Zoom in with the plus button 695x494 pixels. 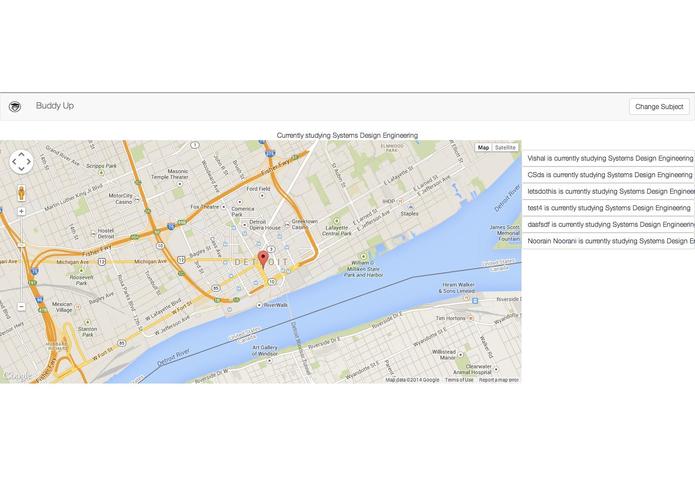21,211
